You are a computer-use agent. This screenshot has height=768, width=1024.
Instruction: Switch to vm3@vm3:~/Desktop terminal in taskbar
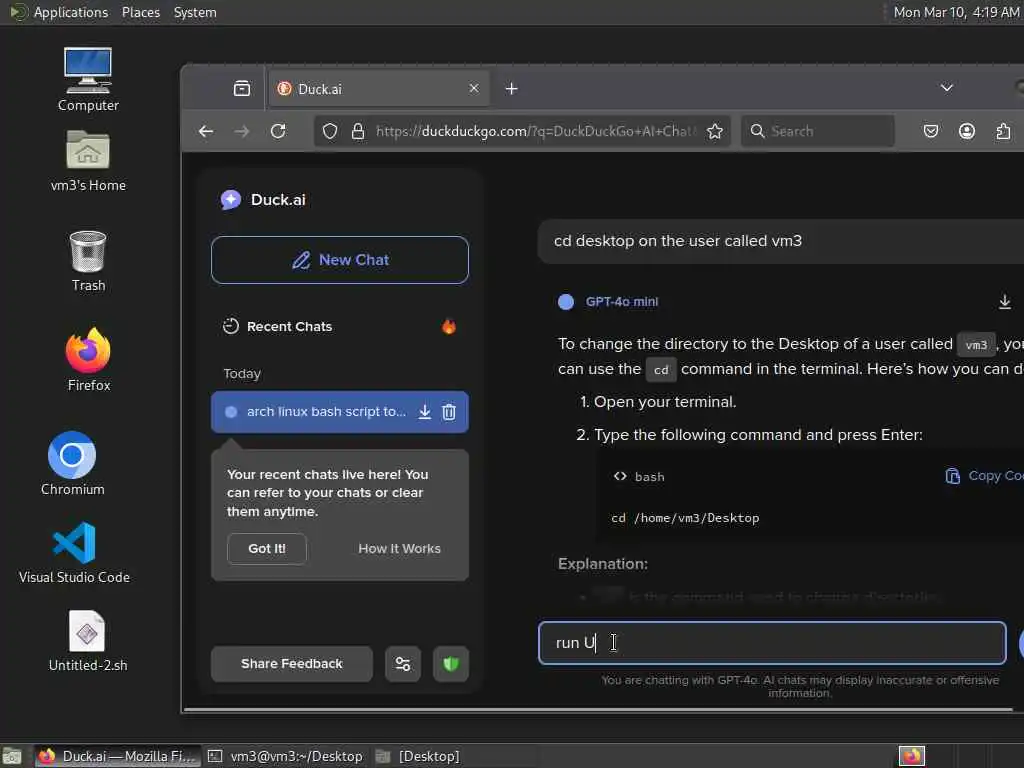point(285,756)
